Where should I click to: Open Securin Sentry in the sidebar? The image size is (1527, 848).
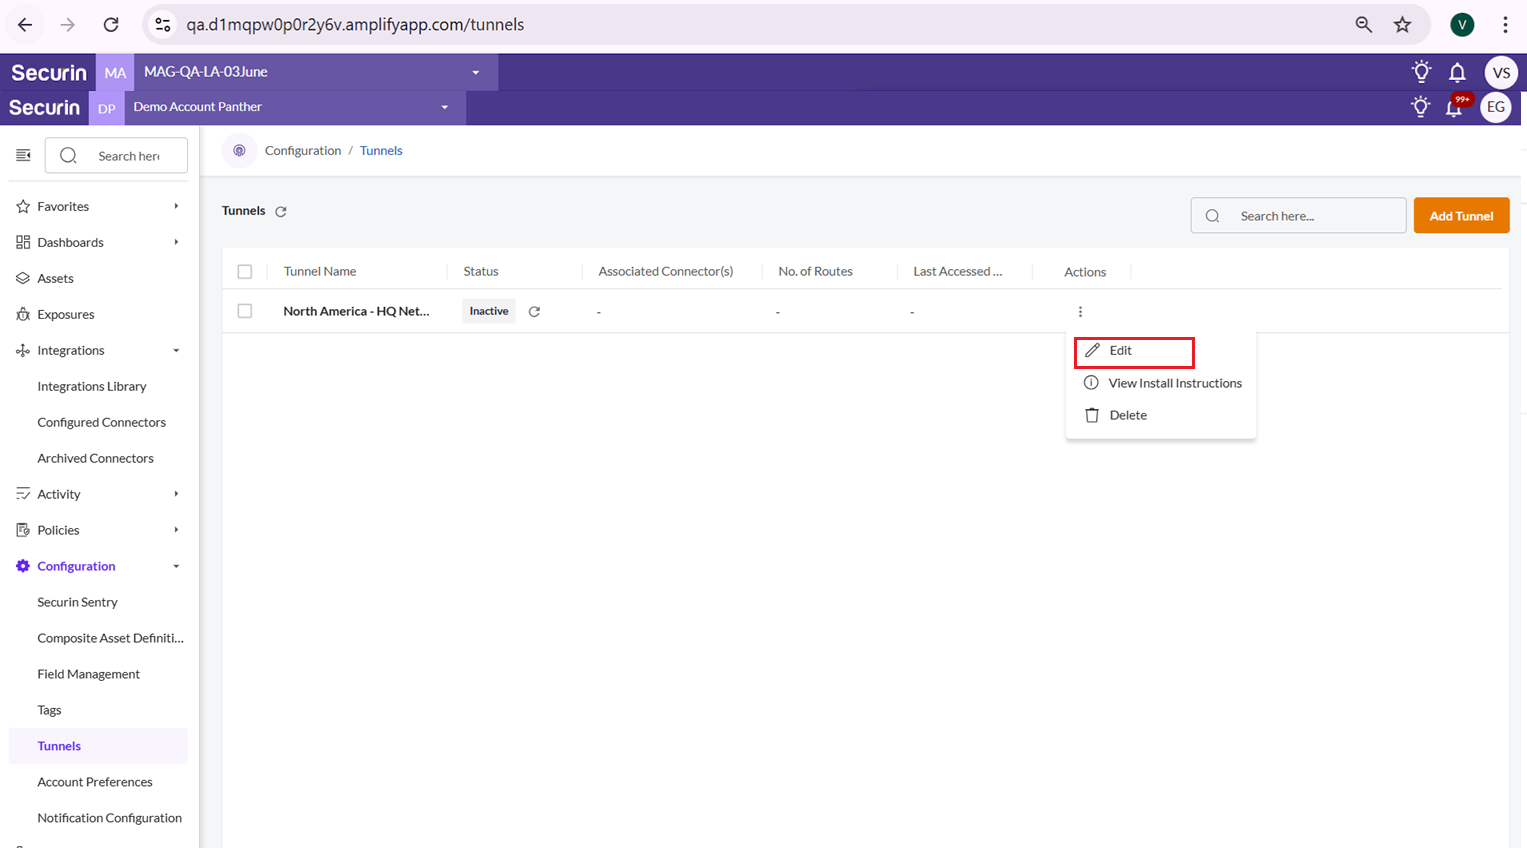pos(77,602)
